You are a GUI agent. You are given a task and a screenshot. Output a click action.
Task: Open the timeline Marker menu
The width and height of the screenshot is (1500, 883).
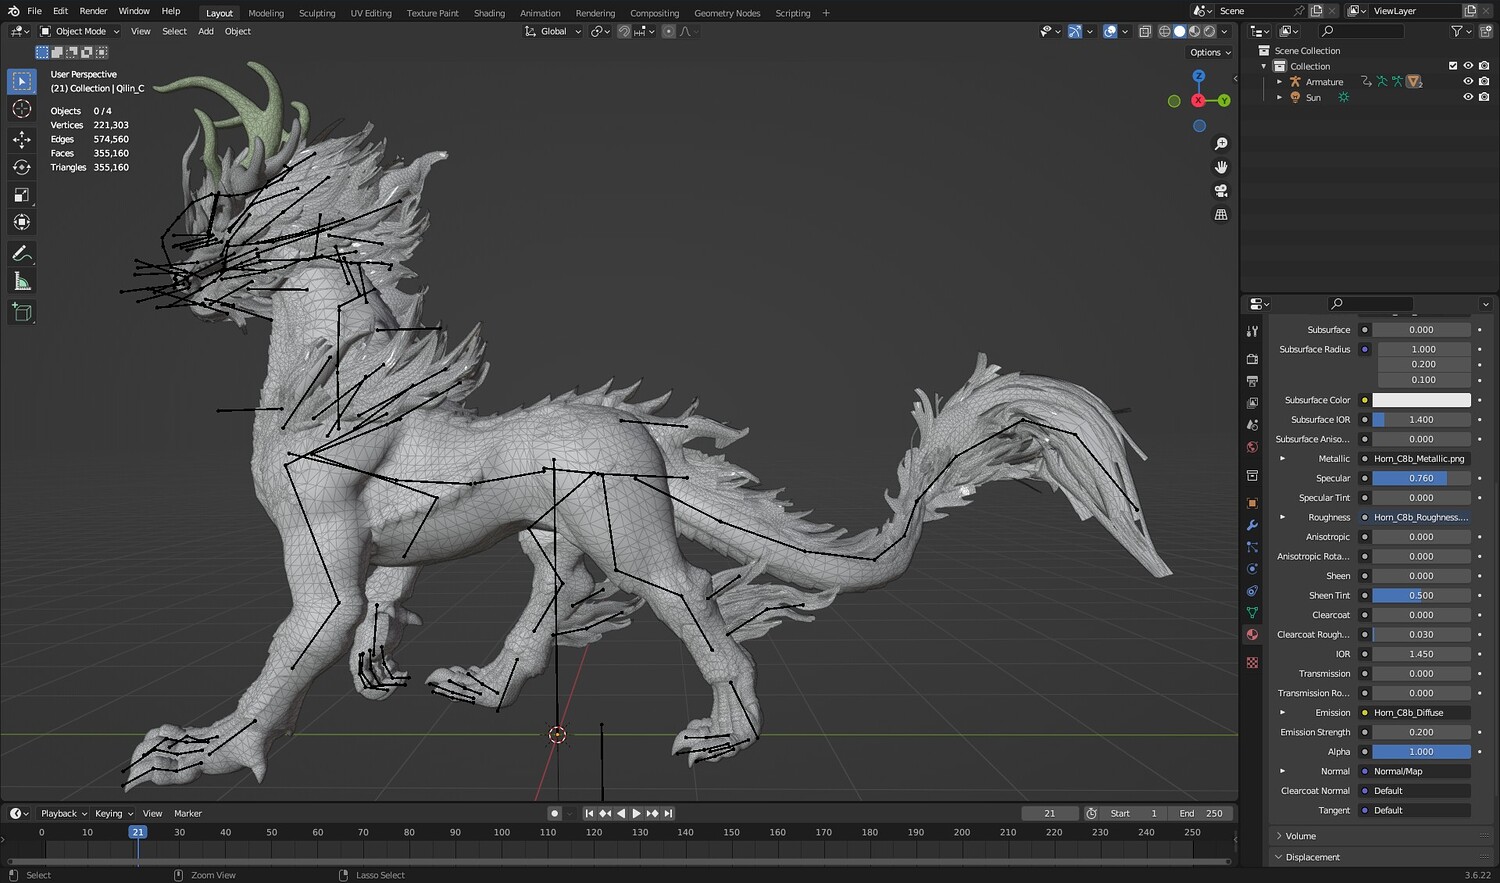pos(188,813)
